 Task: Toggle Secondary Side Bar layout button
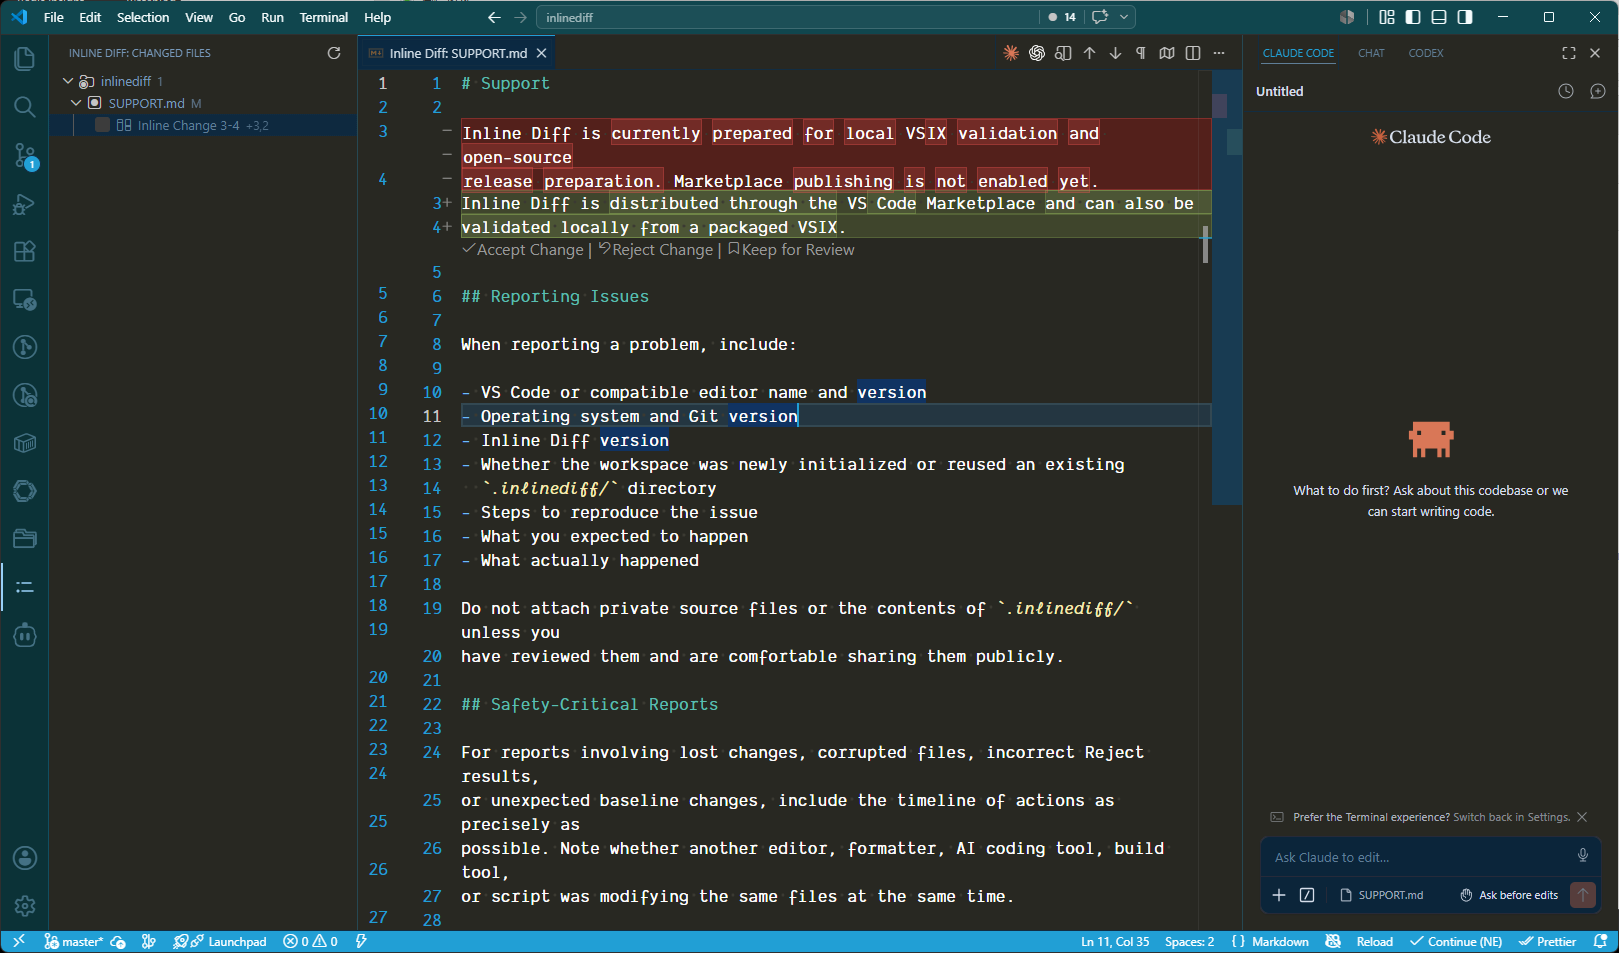(1465, 17)
